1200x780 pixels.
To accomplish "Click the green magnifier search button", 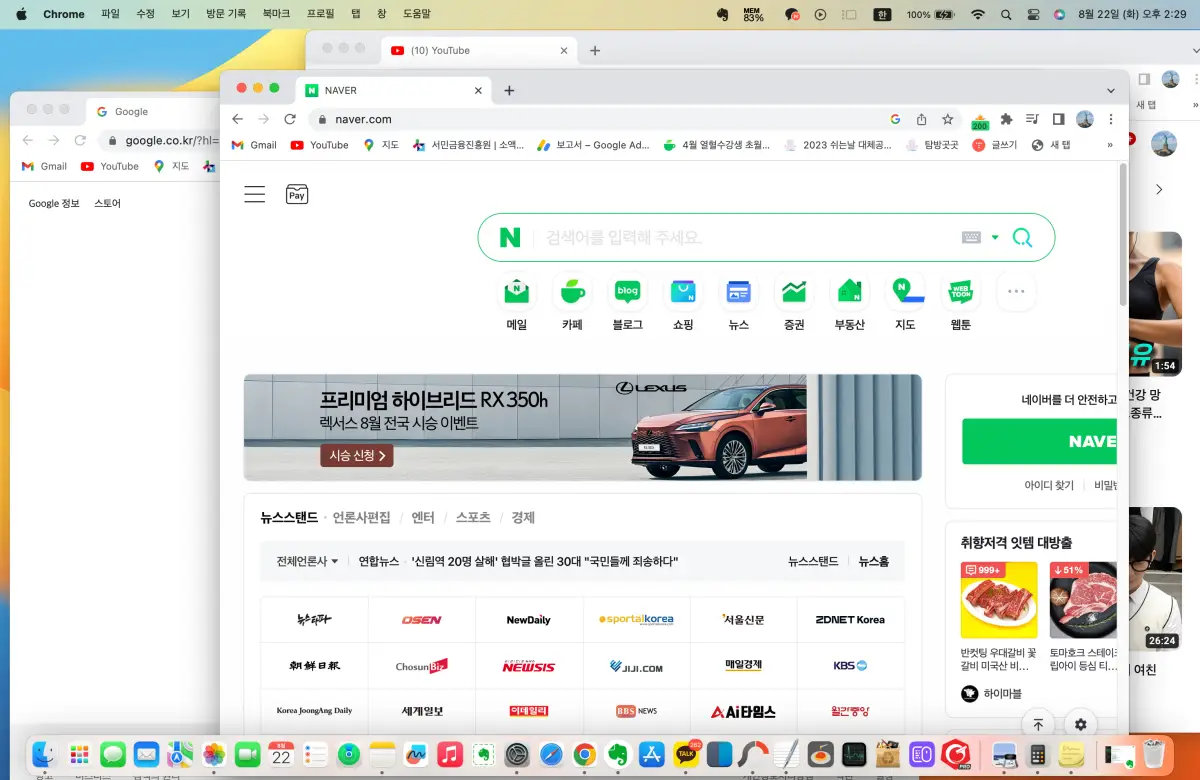I will pyautogui.click(x=1022, y=238).
